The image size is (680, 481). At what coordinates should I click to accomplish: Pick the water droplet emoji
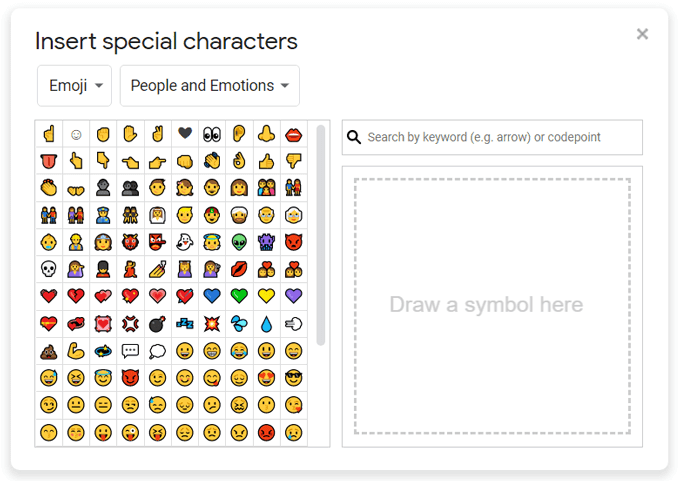point(266,323)
